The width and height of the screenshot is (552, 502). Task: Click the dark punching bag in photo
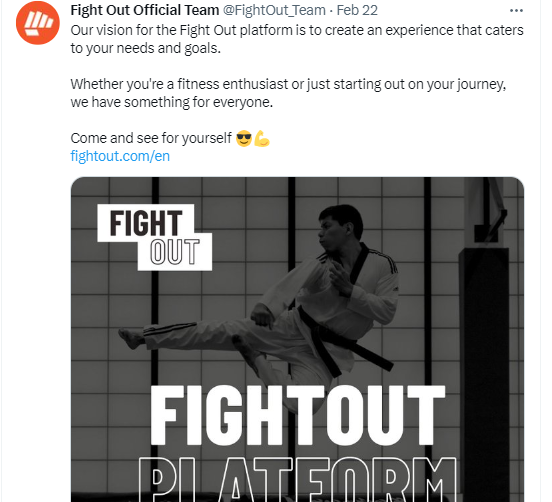pyautogui.click(x=484, y=352)
